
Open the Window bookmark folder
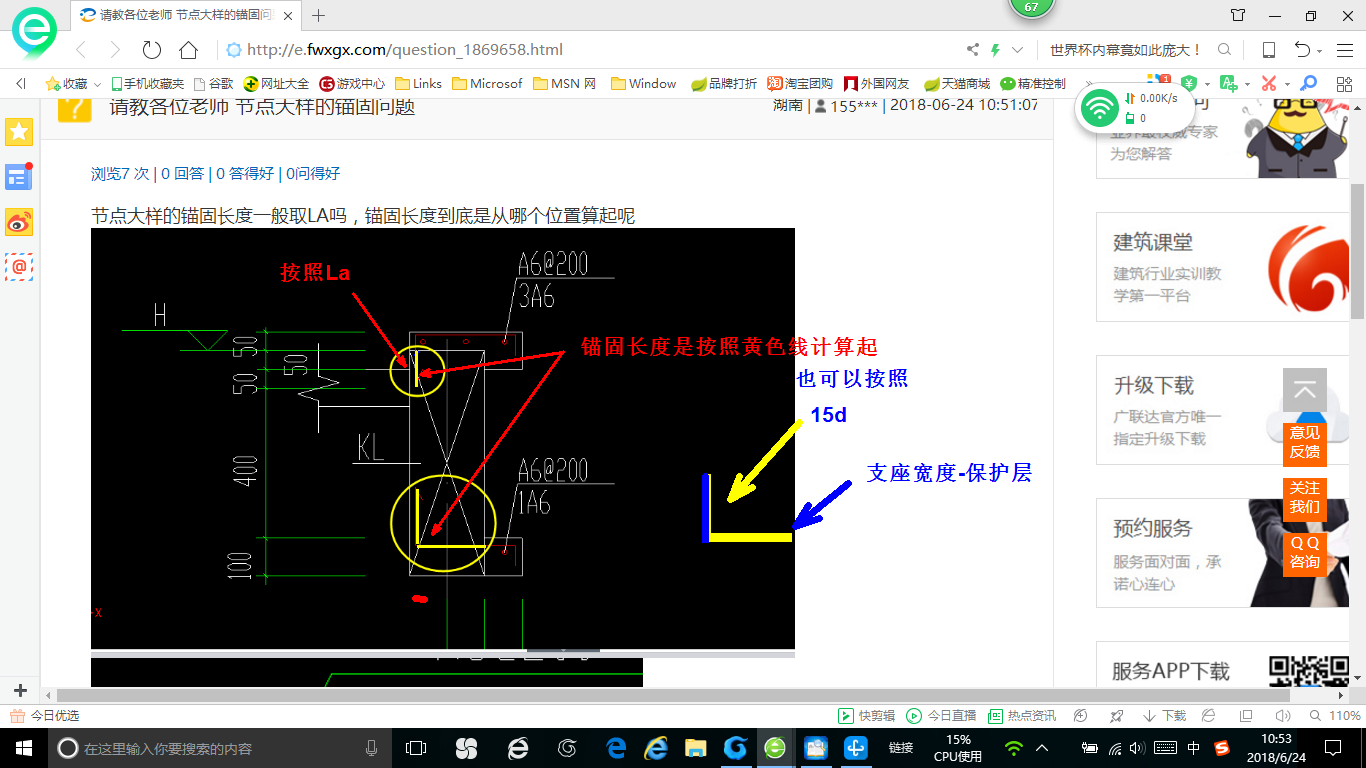tap(644, 84)
